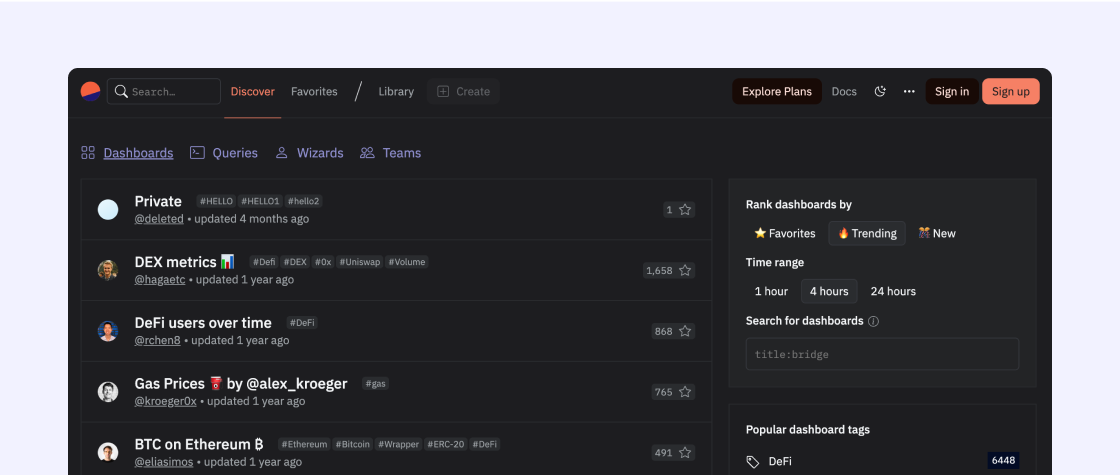1120x475 pixels.
Task: Click the tag icon next to DeFi
Action: pyautogui.click(x=752, y=461)
